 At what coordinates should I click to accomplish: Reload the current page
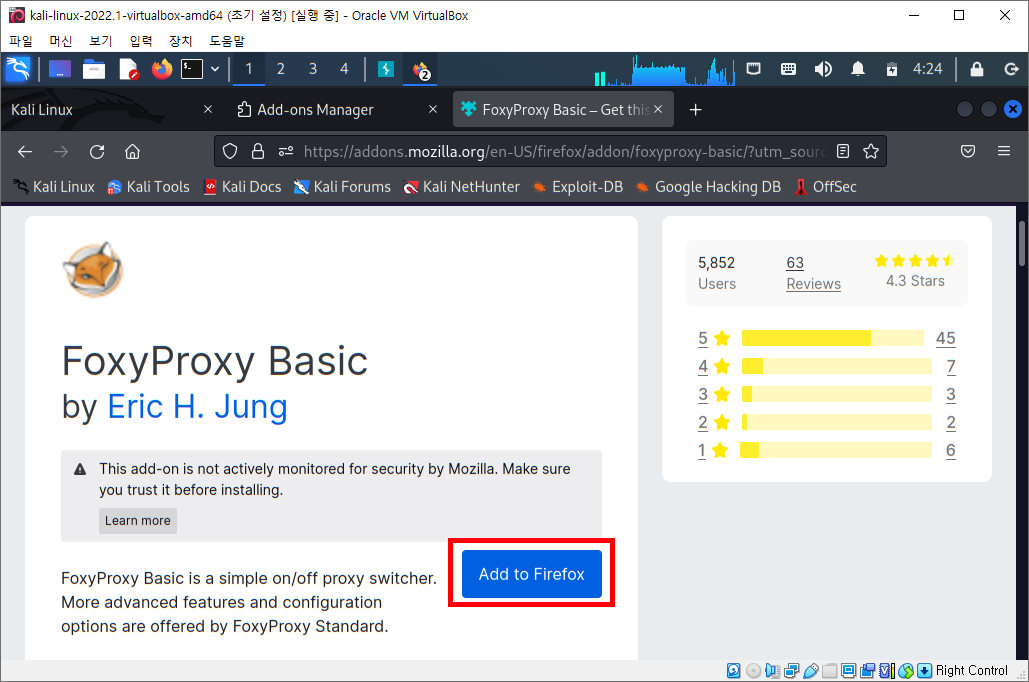(x=97, y=152)
